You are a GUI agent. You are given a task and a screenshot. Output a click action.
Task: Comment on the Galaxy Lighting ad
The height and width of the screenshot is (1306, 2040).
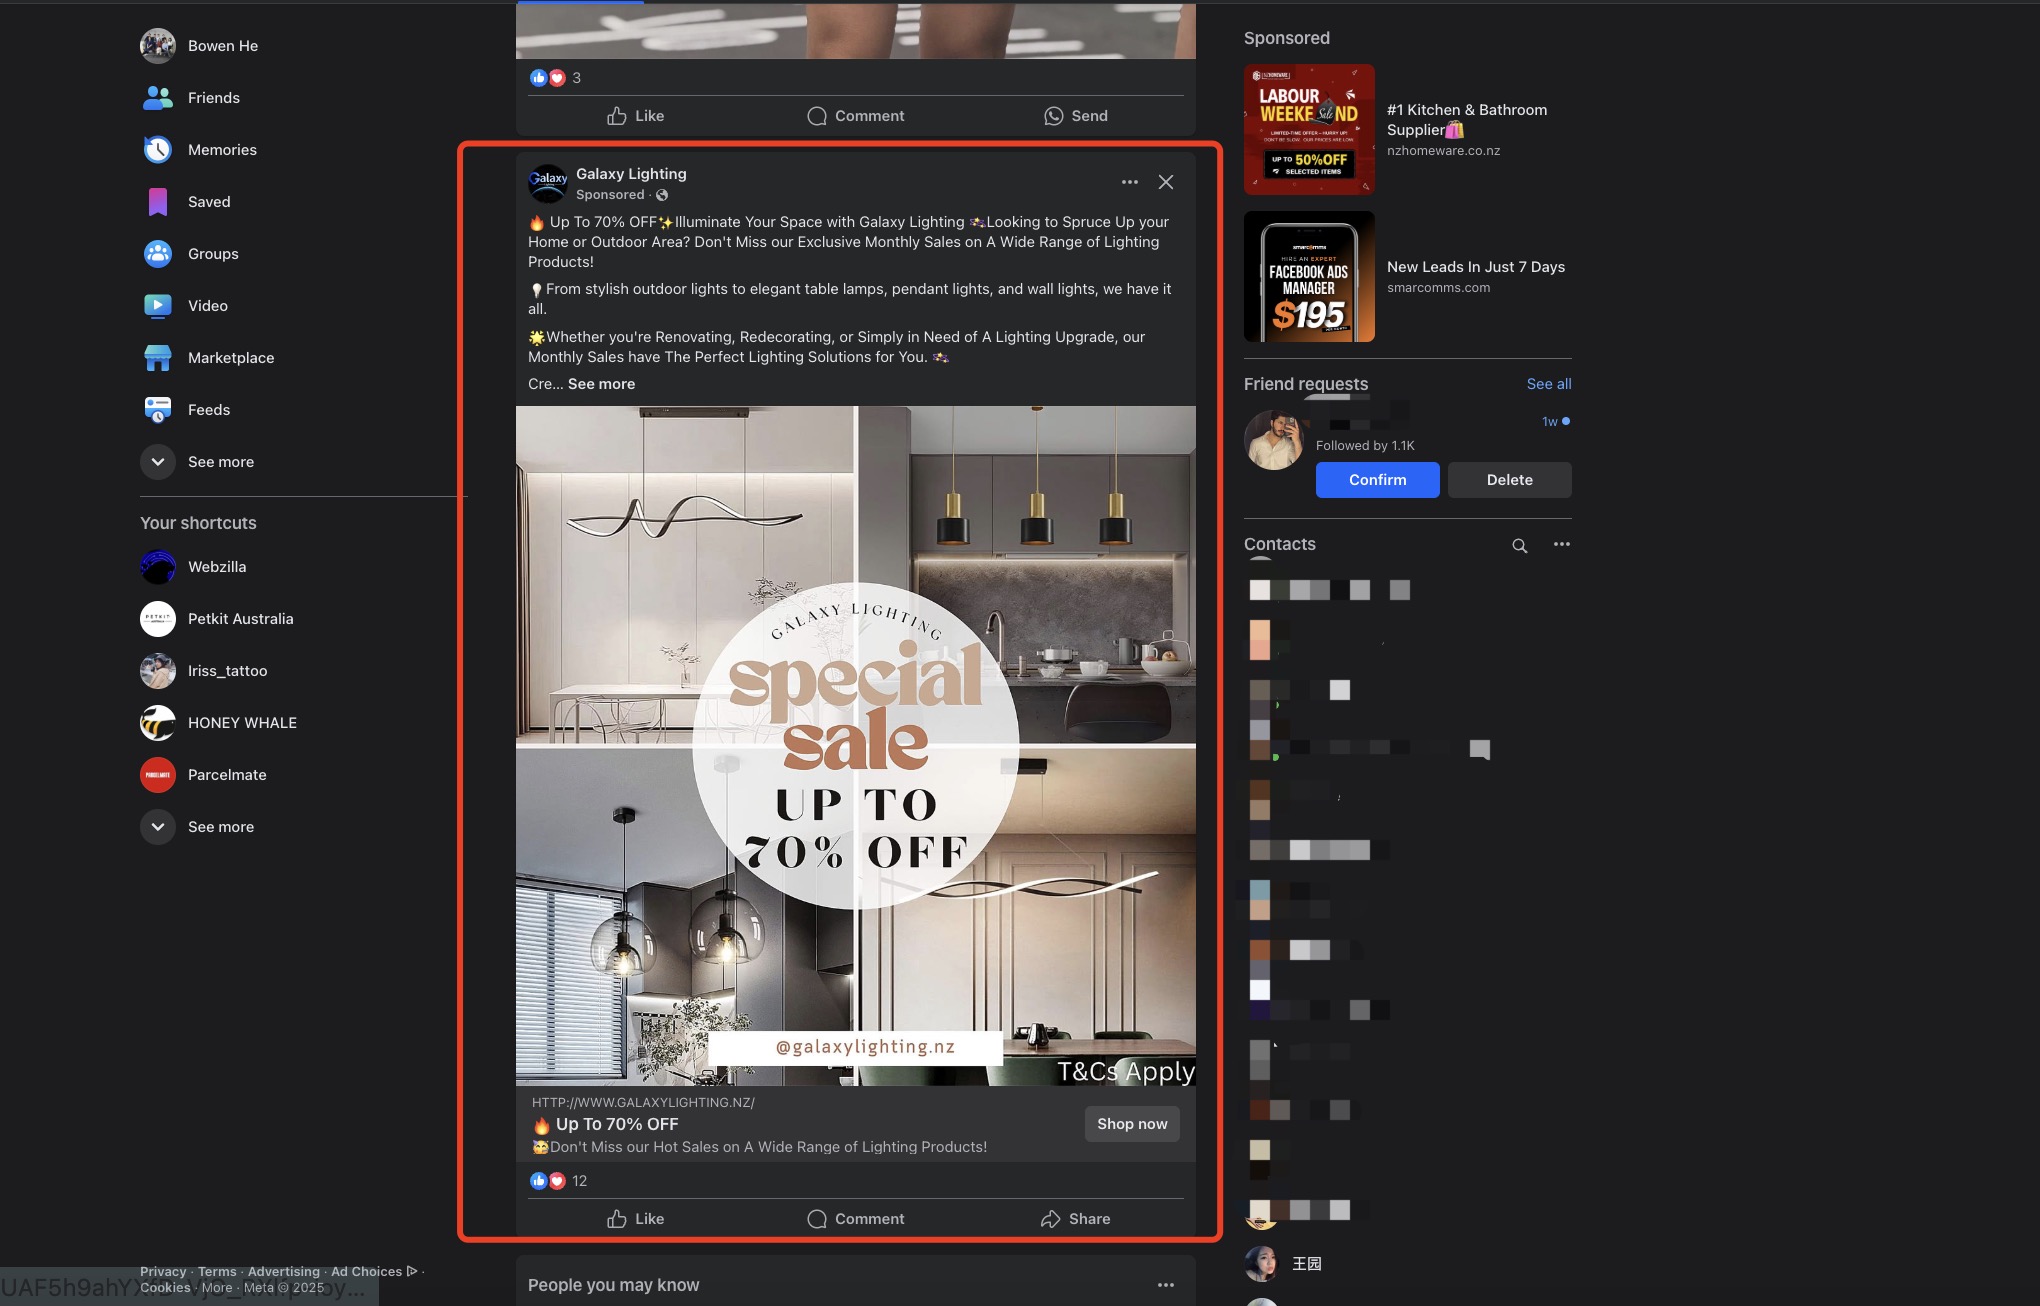[856, 1219]
